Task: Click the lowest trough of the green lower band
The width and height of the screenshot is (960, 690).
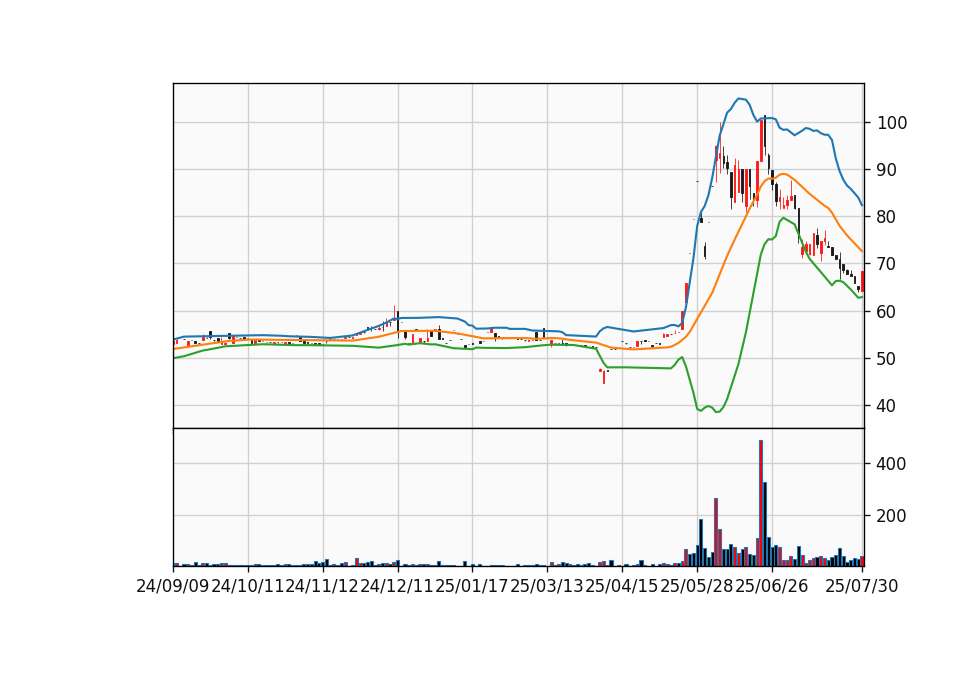Action: (x=718, y=411)
